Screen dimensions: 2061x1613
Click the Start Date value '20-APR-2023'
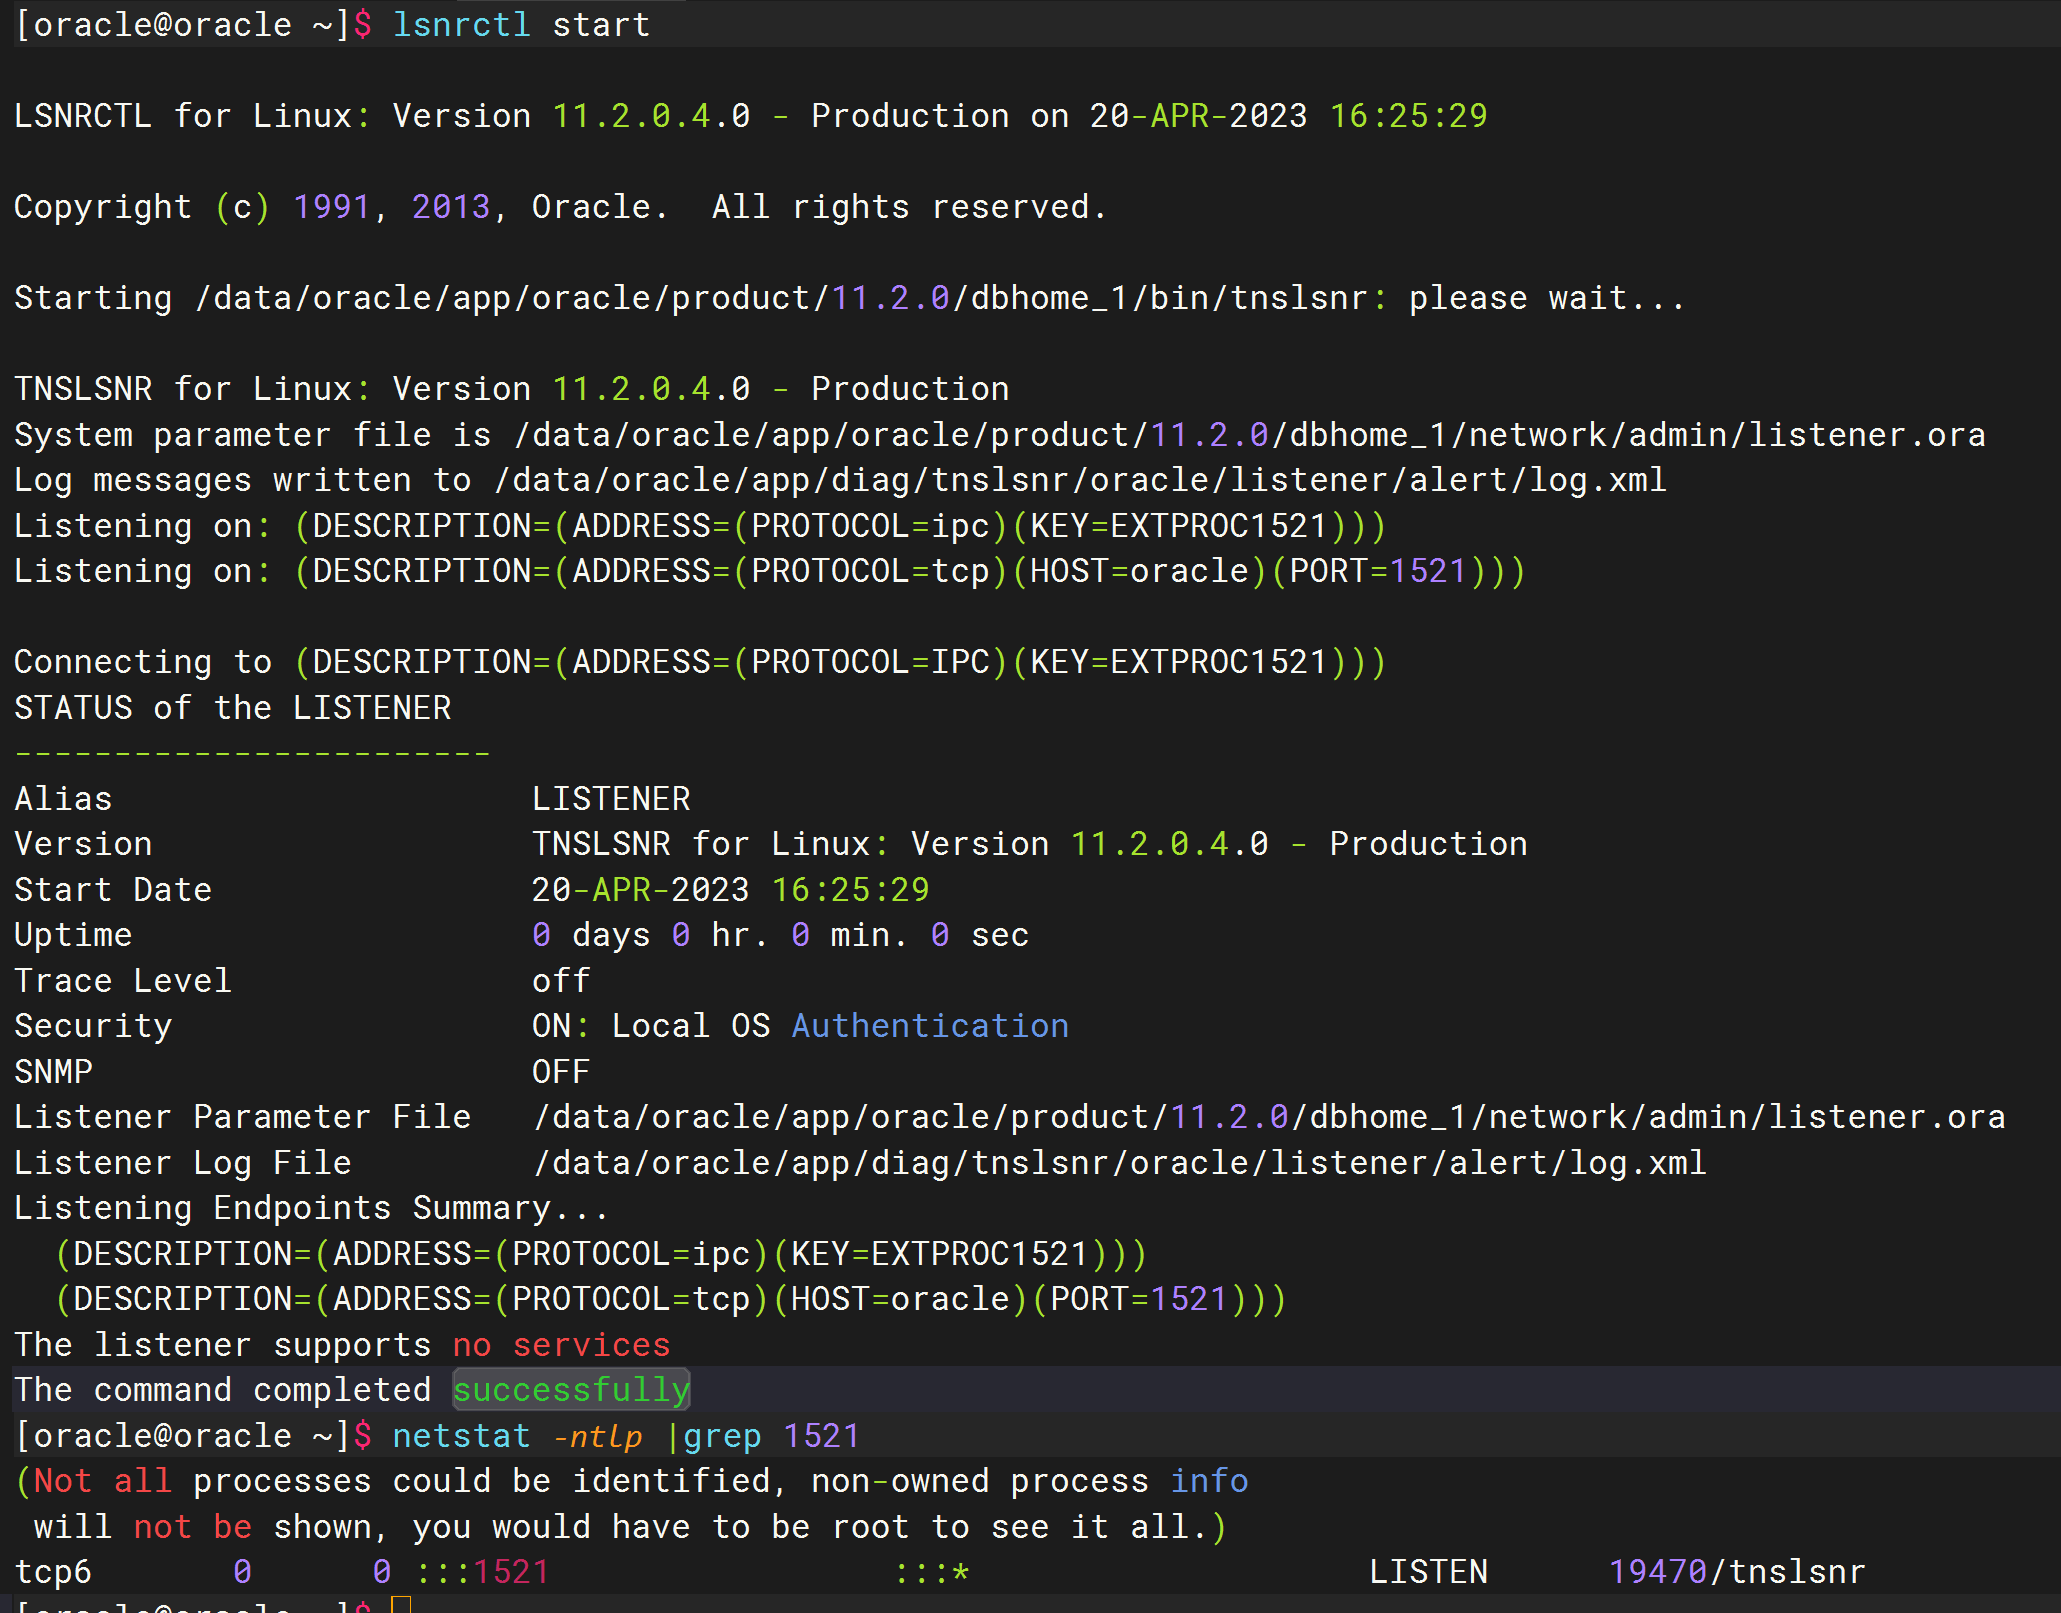tap(641, 890)
